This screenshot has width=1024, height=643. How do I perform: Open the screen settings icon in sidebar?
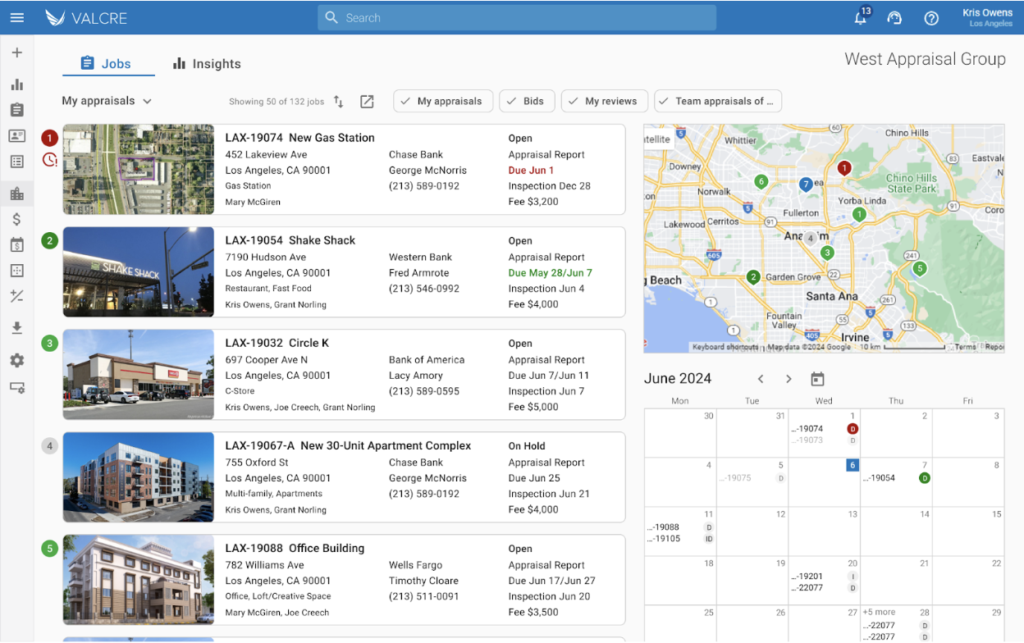coord(17,388)
